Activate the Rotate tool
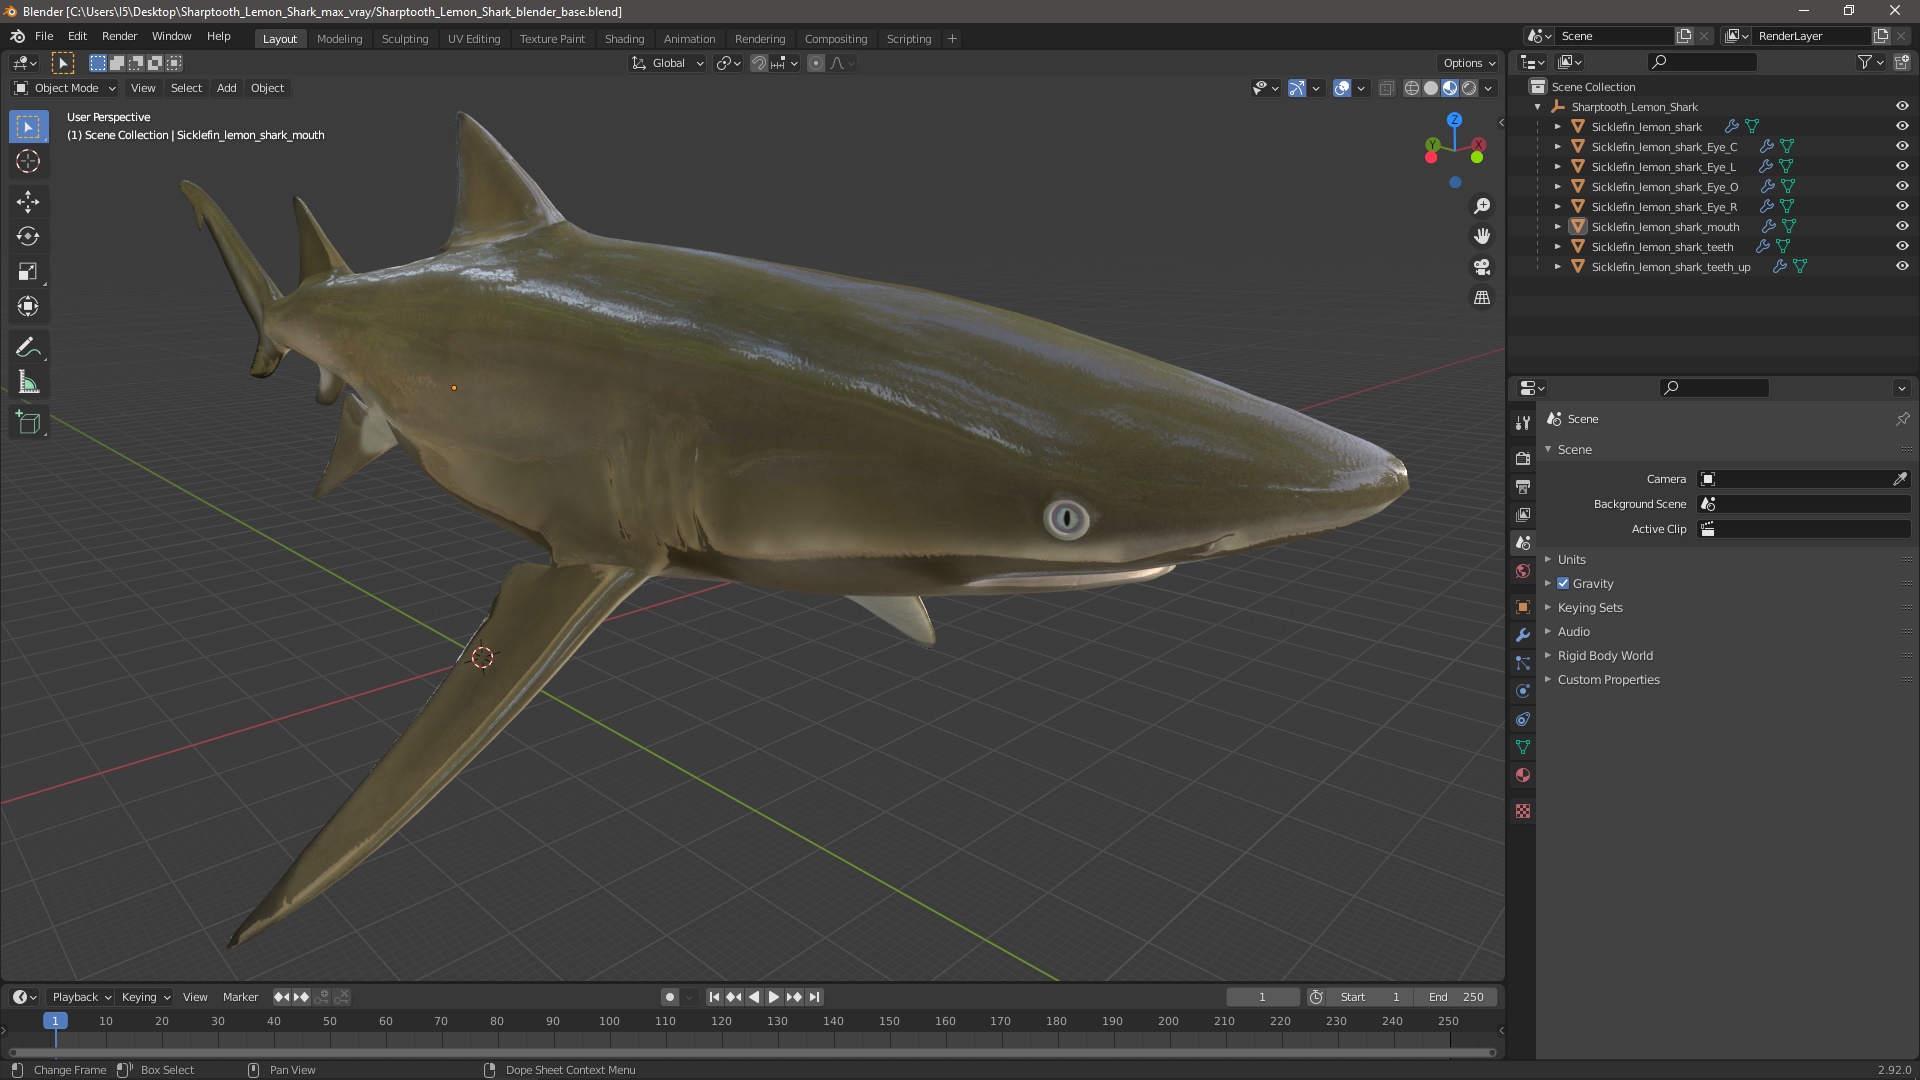The image size is (1920, 1080). [x=28, y=237]
